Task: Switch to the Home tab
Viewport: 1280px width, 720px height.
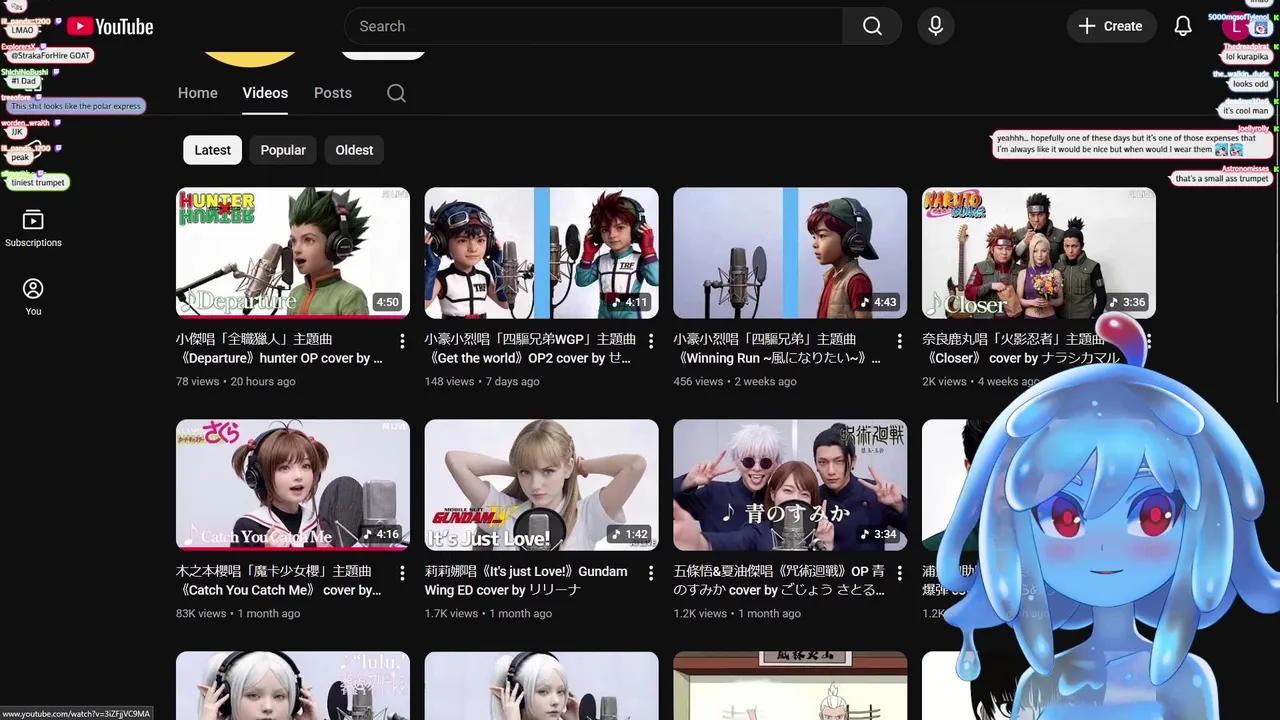Action: (x=198, y=93)
